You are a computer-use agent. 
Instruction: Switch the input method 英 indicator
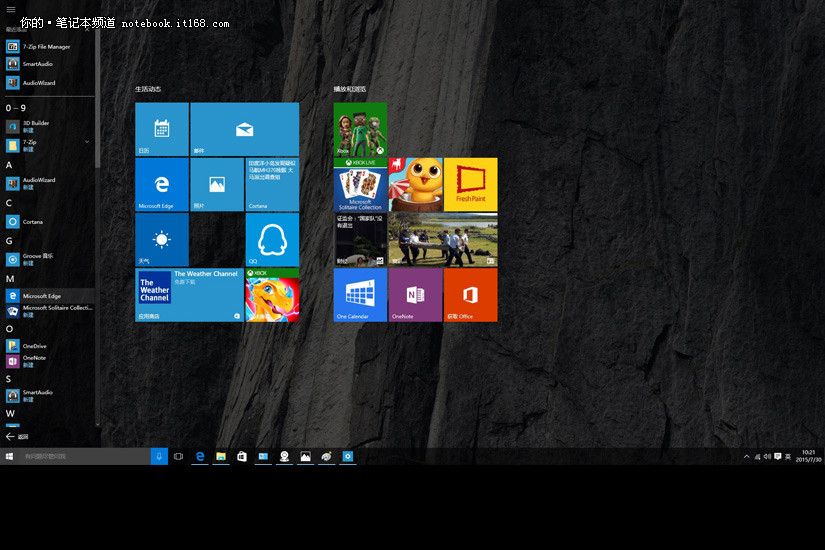coord(788,457)
